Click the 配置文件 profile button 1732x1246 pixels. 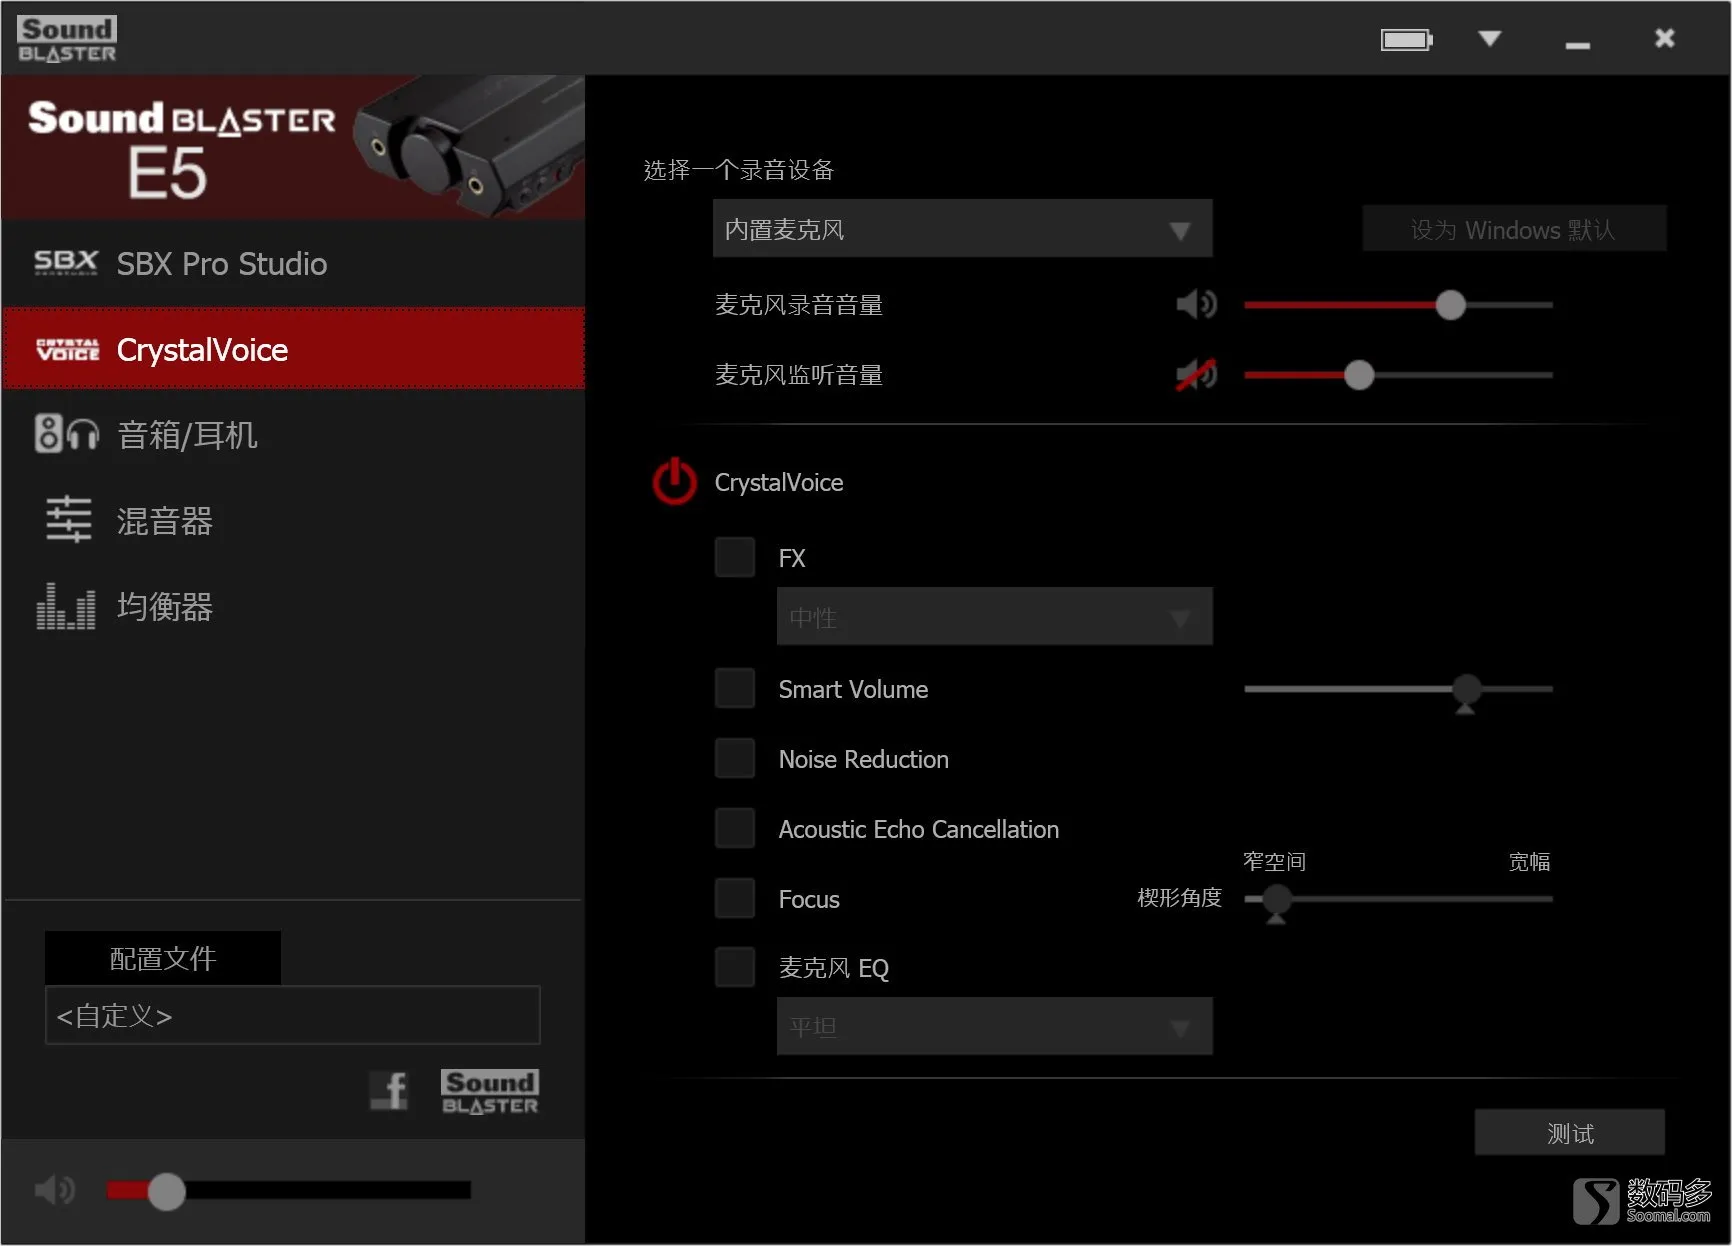tap(163, 958)
